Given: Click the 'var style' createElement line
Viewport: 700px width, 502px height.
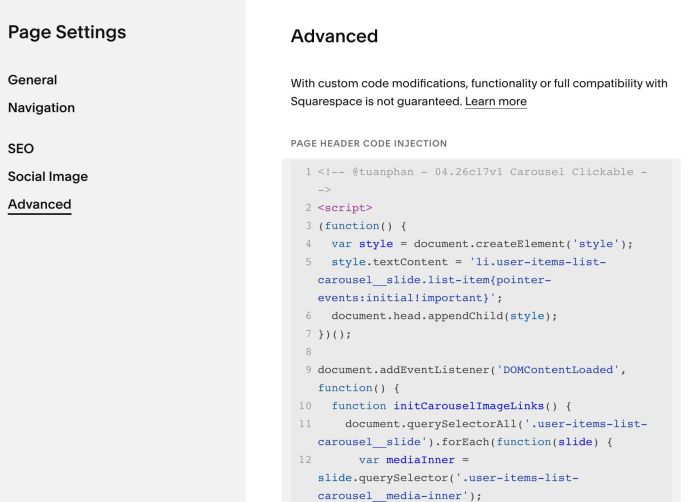Looking at the screenshot, I should coord(482,244).
